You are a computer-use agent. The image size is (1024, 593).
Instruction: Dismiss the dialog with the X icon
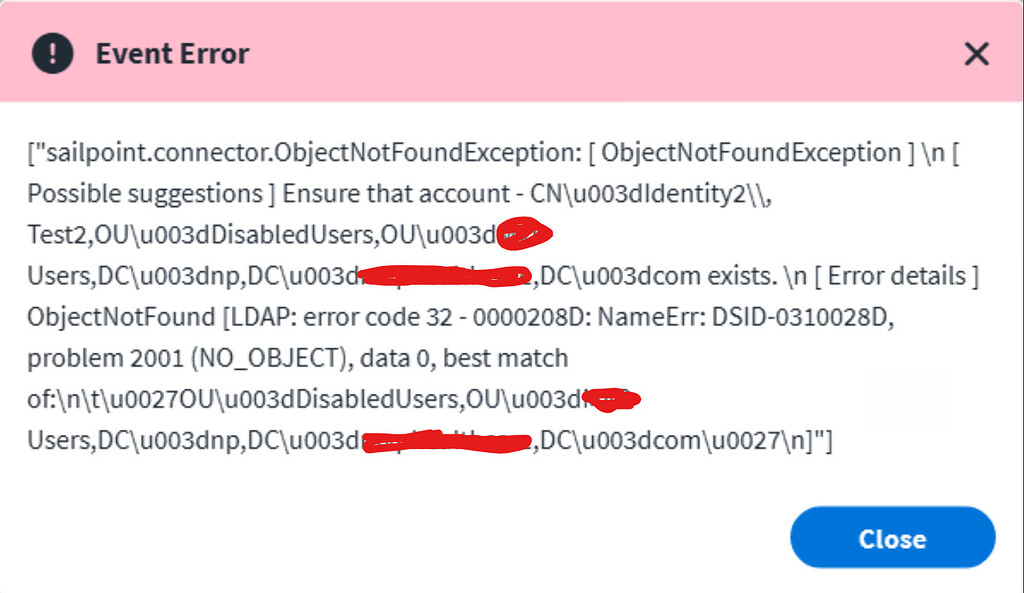tap(976, 53)
